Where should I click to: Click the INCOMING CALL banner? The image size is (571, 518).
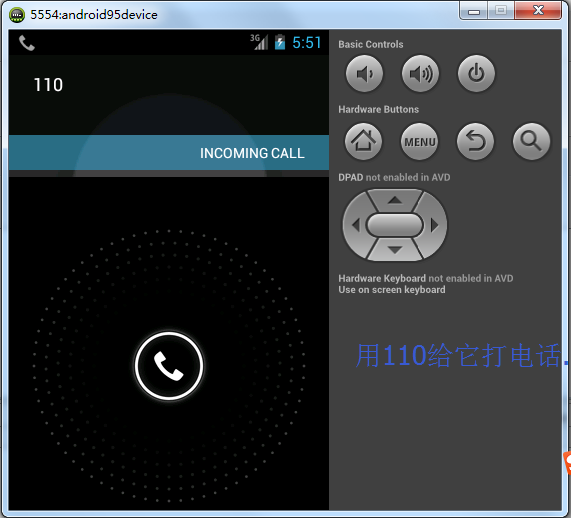(x=169, y=153)
